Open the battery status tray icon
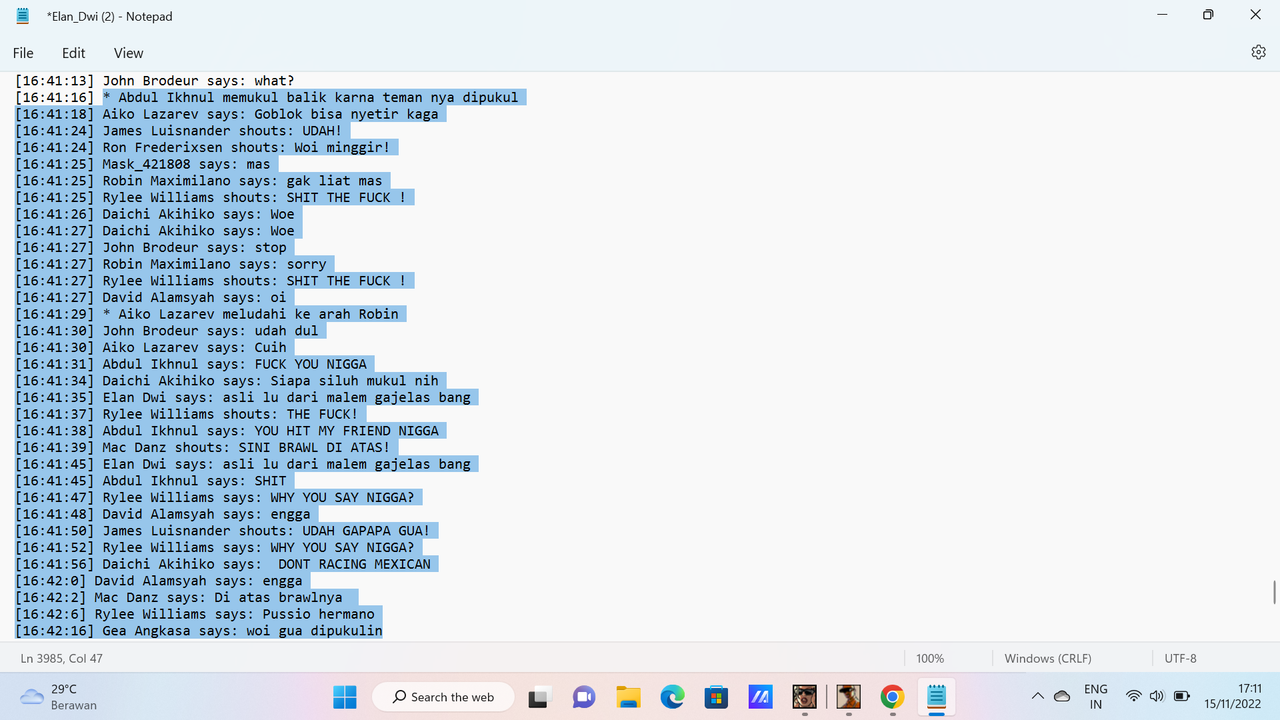Image resolution: width=1280 pixels, height=720 pixels. [x=1181, y=697]
